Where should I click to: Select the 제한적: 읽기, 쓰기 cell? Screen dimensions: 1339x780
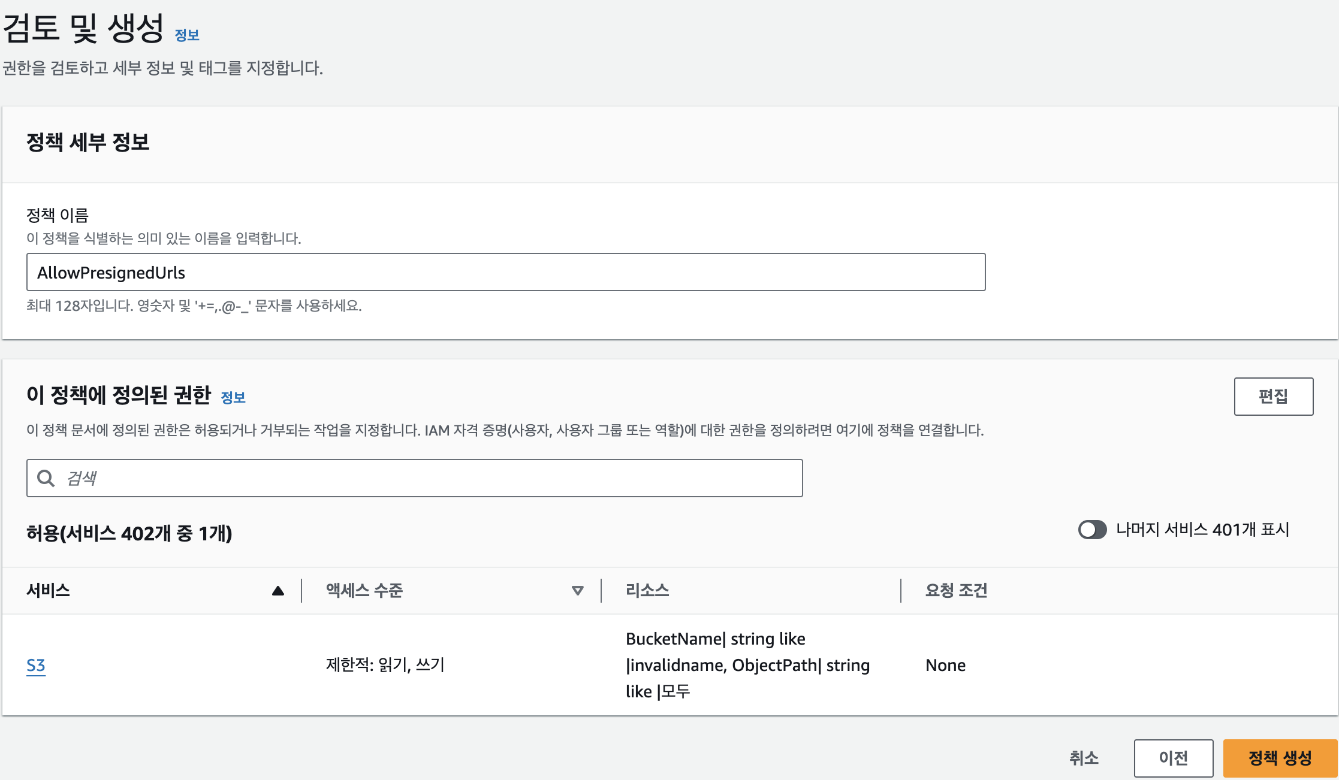(385, 665)
